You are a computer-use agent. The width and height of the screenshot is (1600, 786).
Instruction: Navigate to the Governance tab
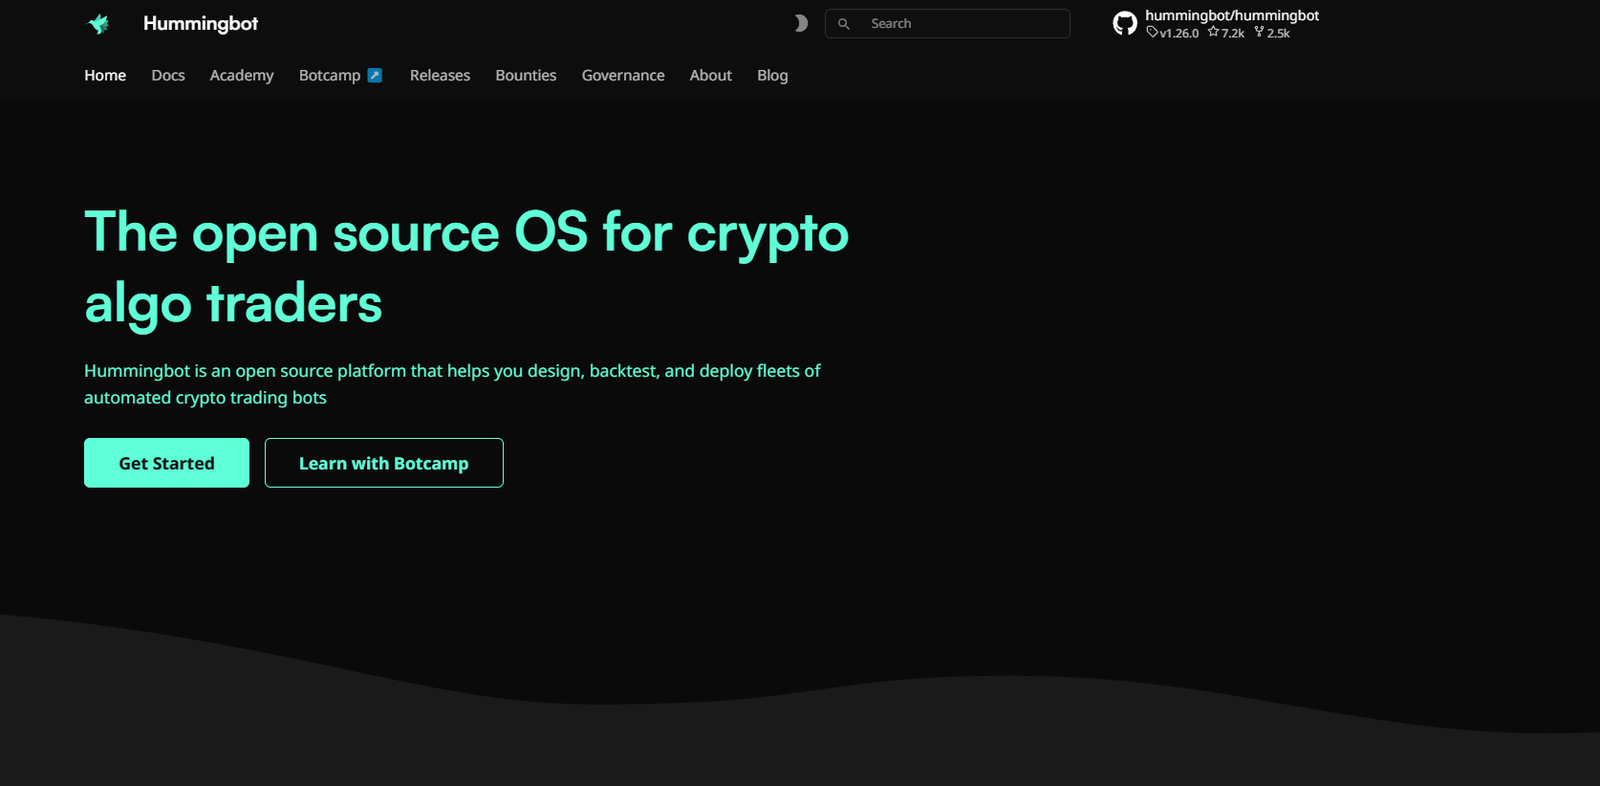click(623, 75)
